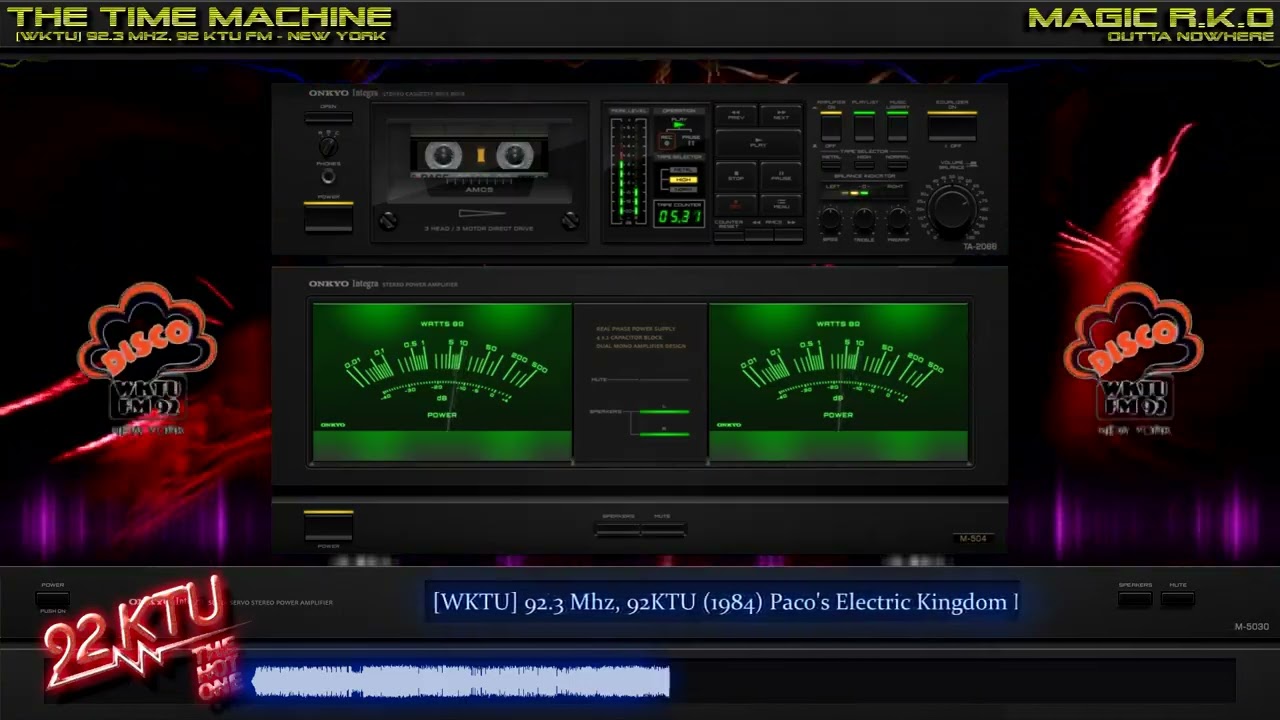Click the Mute button on the M-504 panel
Image resolution: width=1280 pixels, height=720 pixels.
point(662,527)
